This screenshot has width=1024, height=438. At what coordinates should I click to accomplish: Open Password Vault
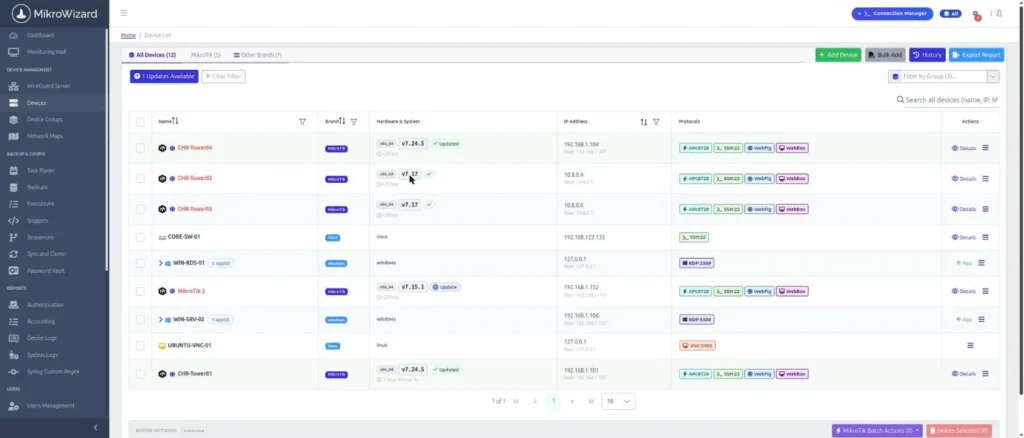coord(46,271)
